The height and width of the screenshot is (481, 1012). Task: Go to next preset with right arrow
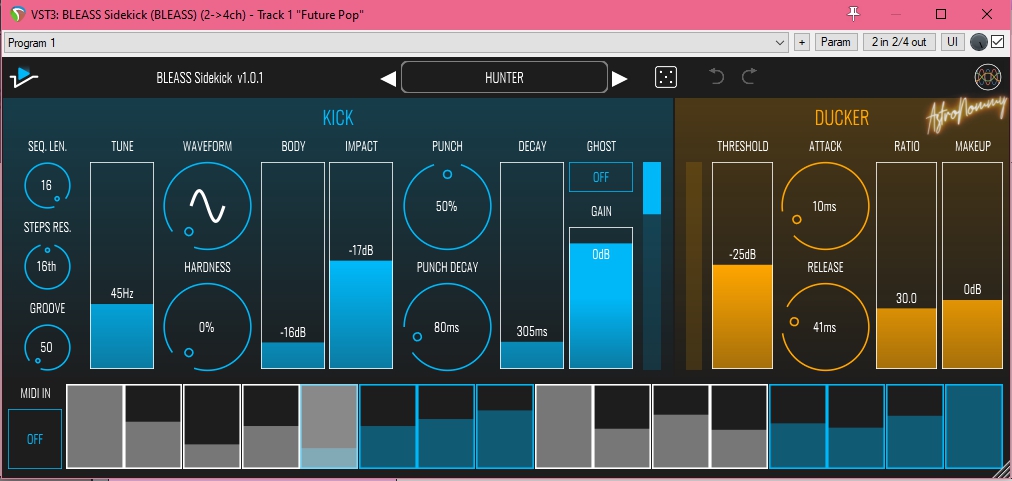[x=619, y=79]
